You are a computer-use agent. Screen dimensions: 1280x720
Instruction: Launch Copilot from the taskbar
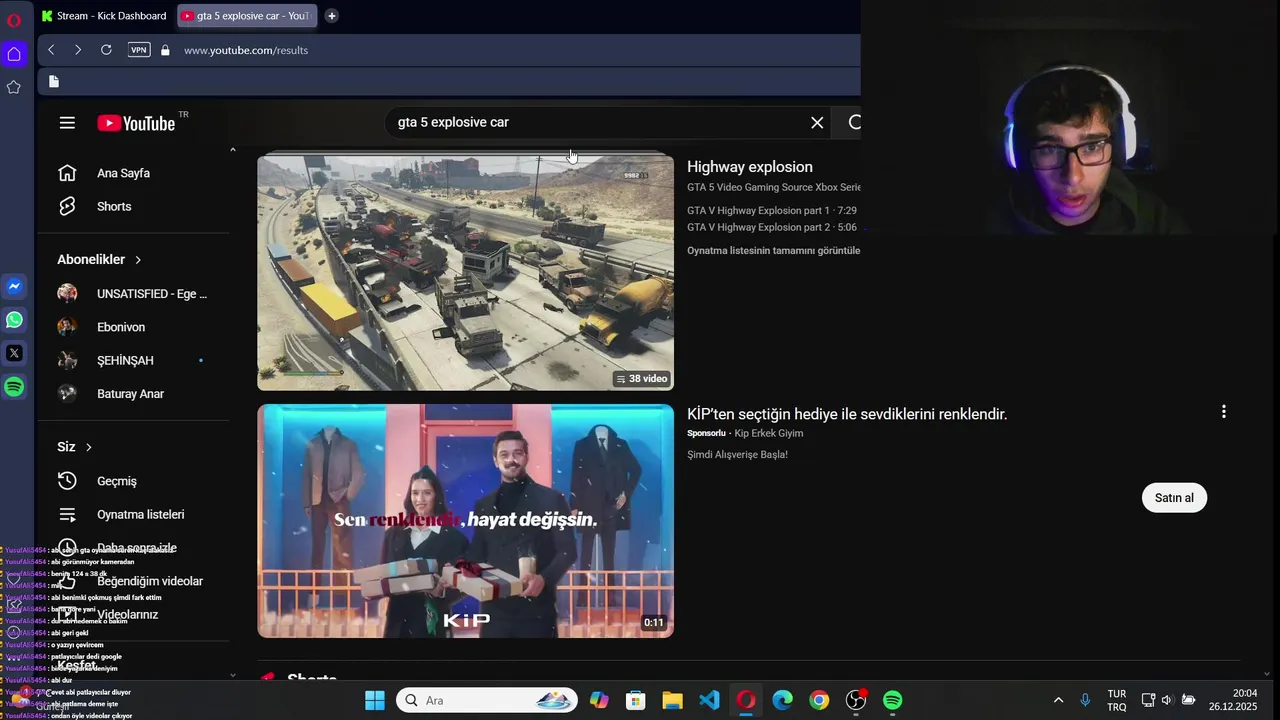click(599, 700)
